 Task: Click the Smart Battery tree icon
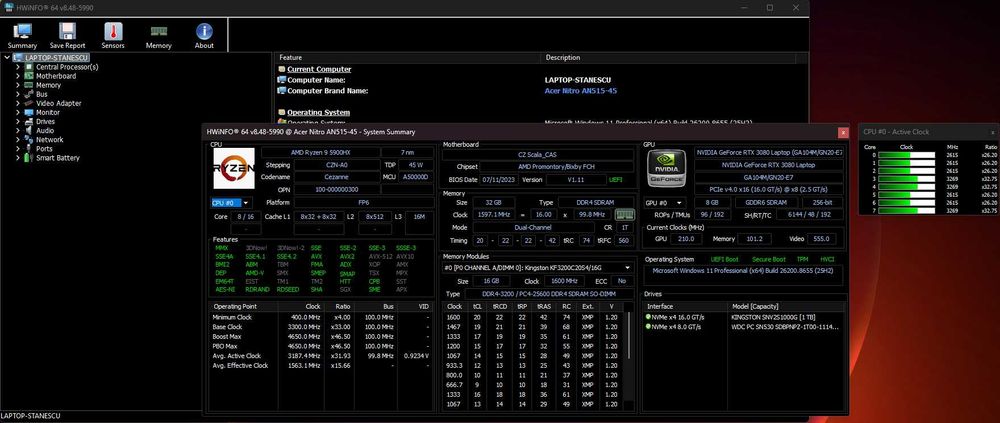pyautogui.click(x=29, y=158)
